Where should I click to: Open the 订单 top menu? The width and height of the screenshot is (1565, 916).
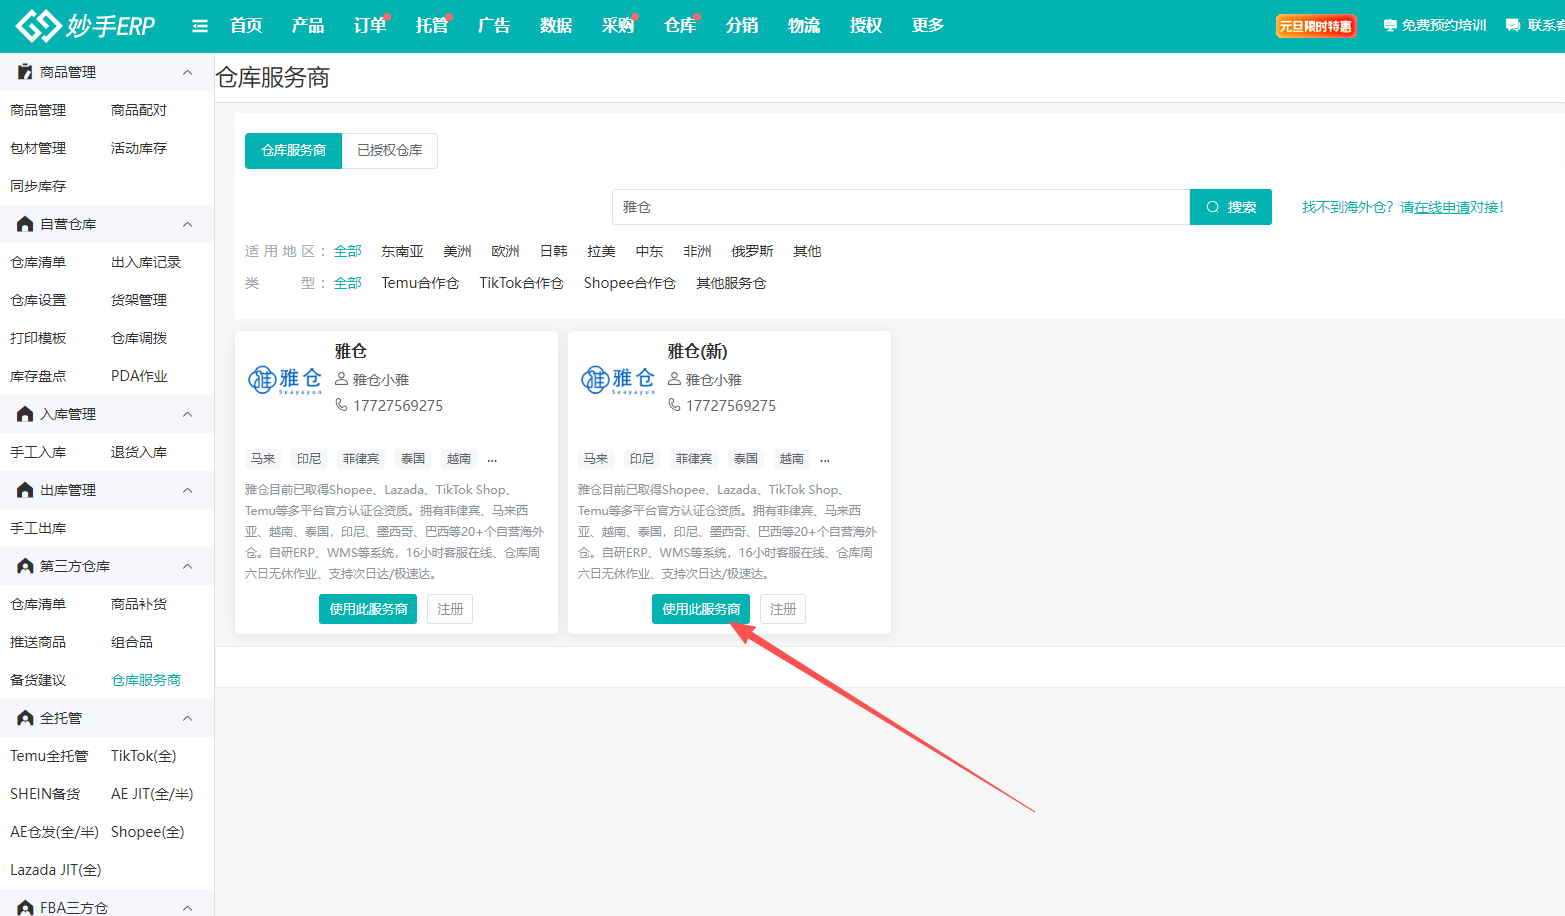[x=370, y=25]
